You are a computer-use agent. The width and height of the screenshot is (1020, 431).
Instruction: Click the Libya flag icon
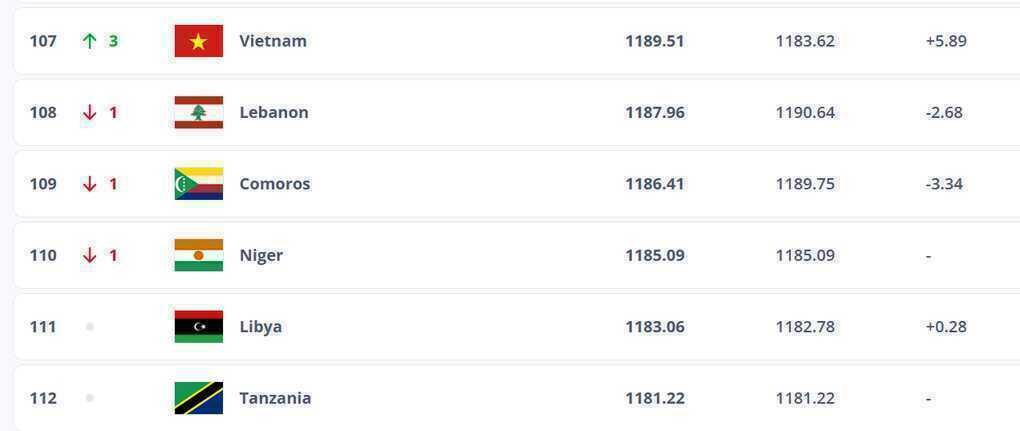click(198, 327)
